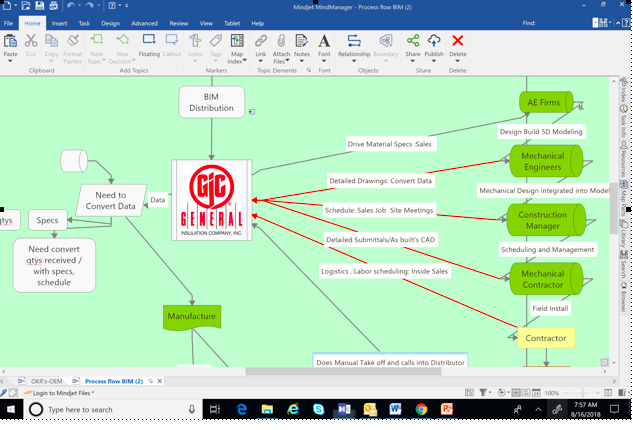
Task: Click the Attach Files paperclip icon
Action: pyautogui.click(x=281, y=41)
